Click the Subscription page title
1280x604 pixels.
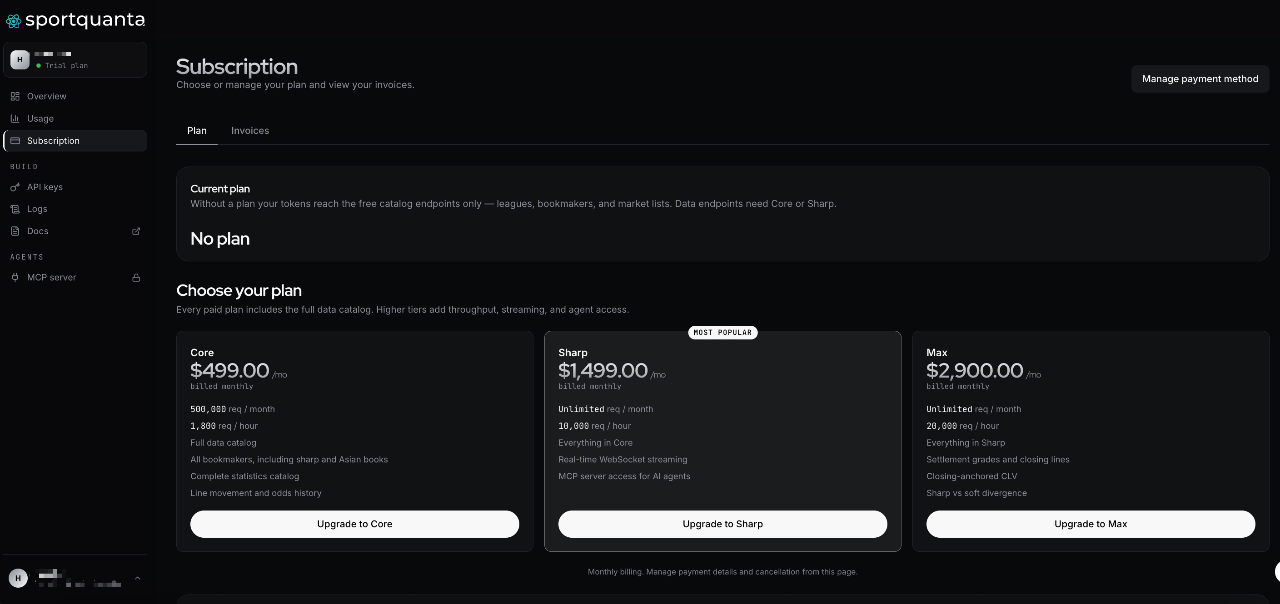click(x=237, y=66)
